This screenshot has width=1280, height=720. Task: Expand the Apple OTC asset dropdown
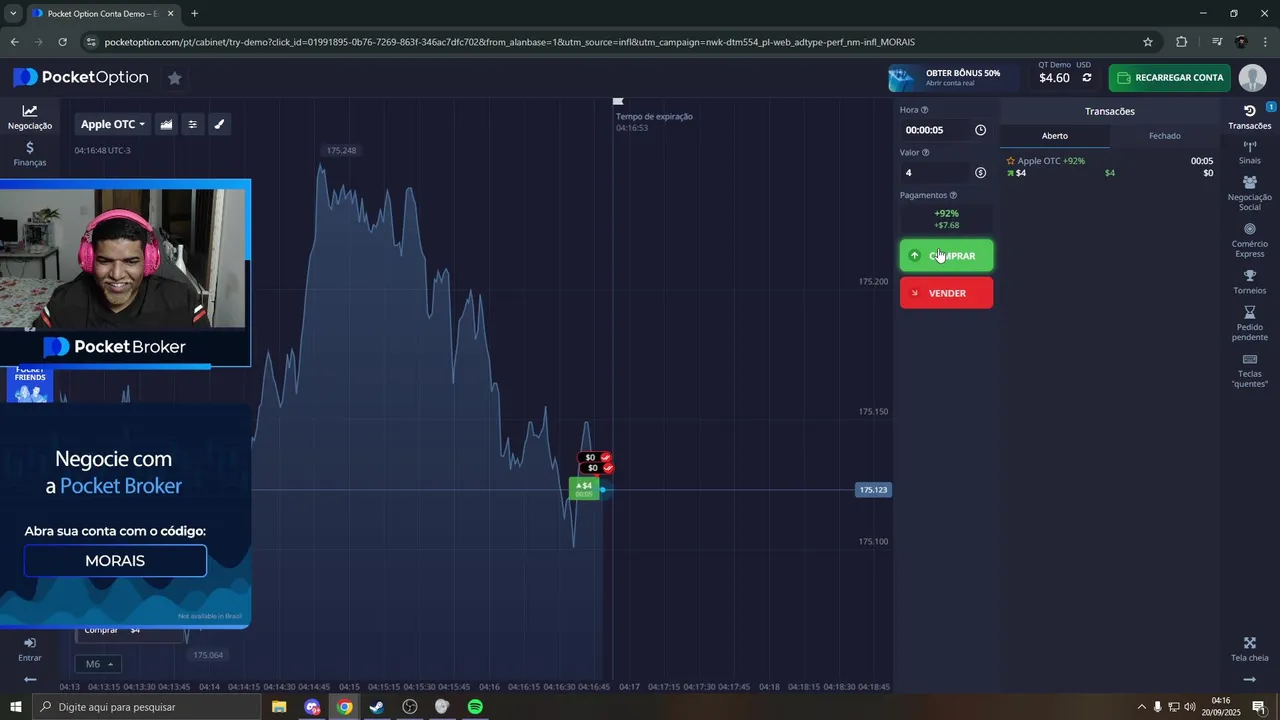pos(113,124)
